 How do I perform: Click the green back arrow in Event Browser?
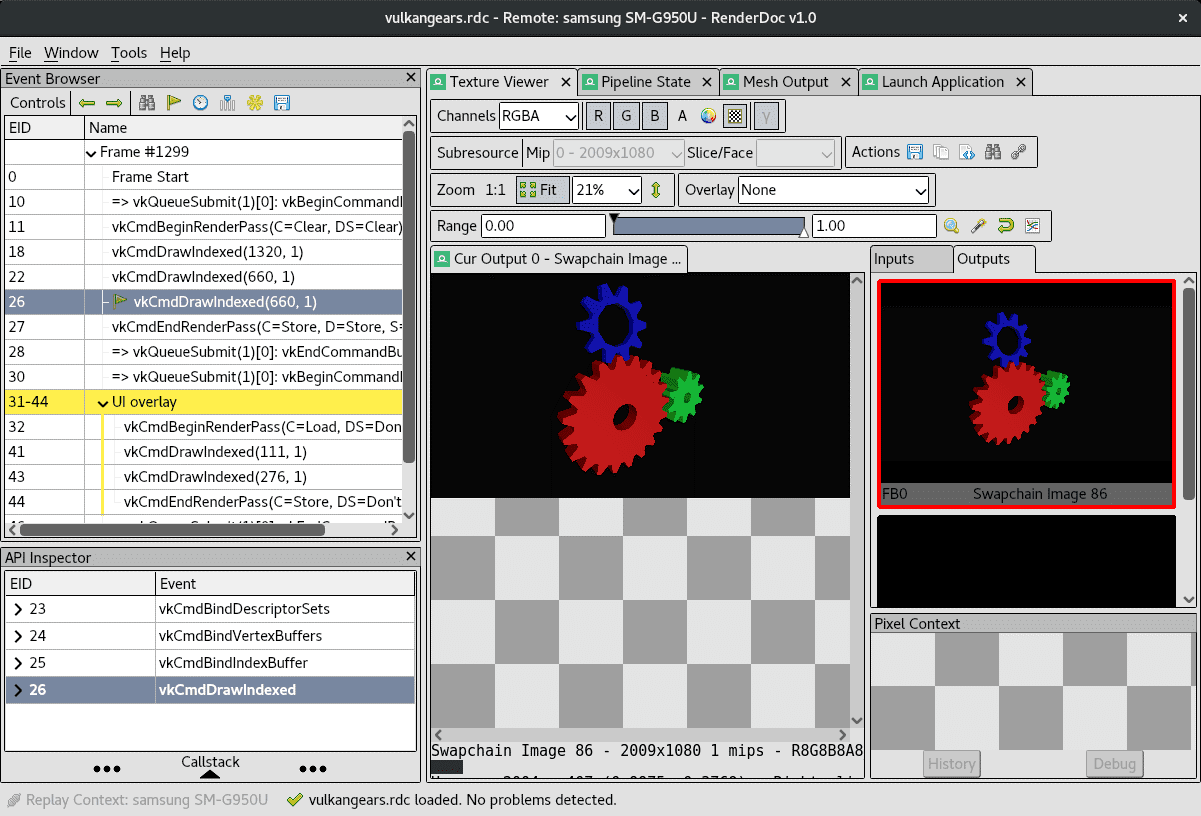tap(87, 103)
